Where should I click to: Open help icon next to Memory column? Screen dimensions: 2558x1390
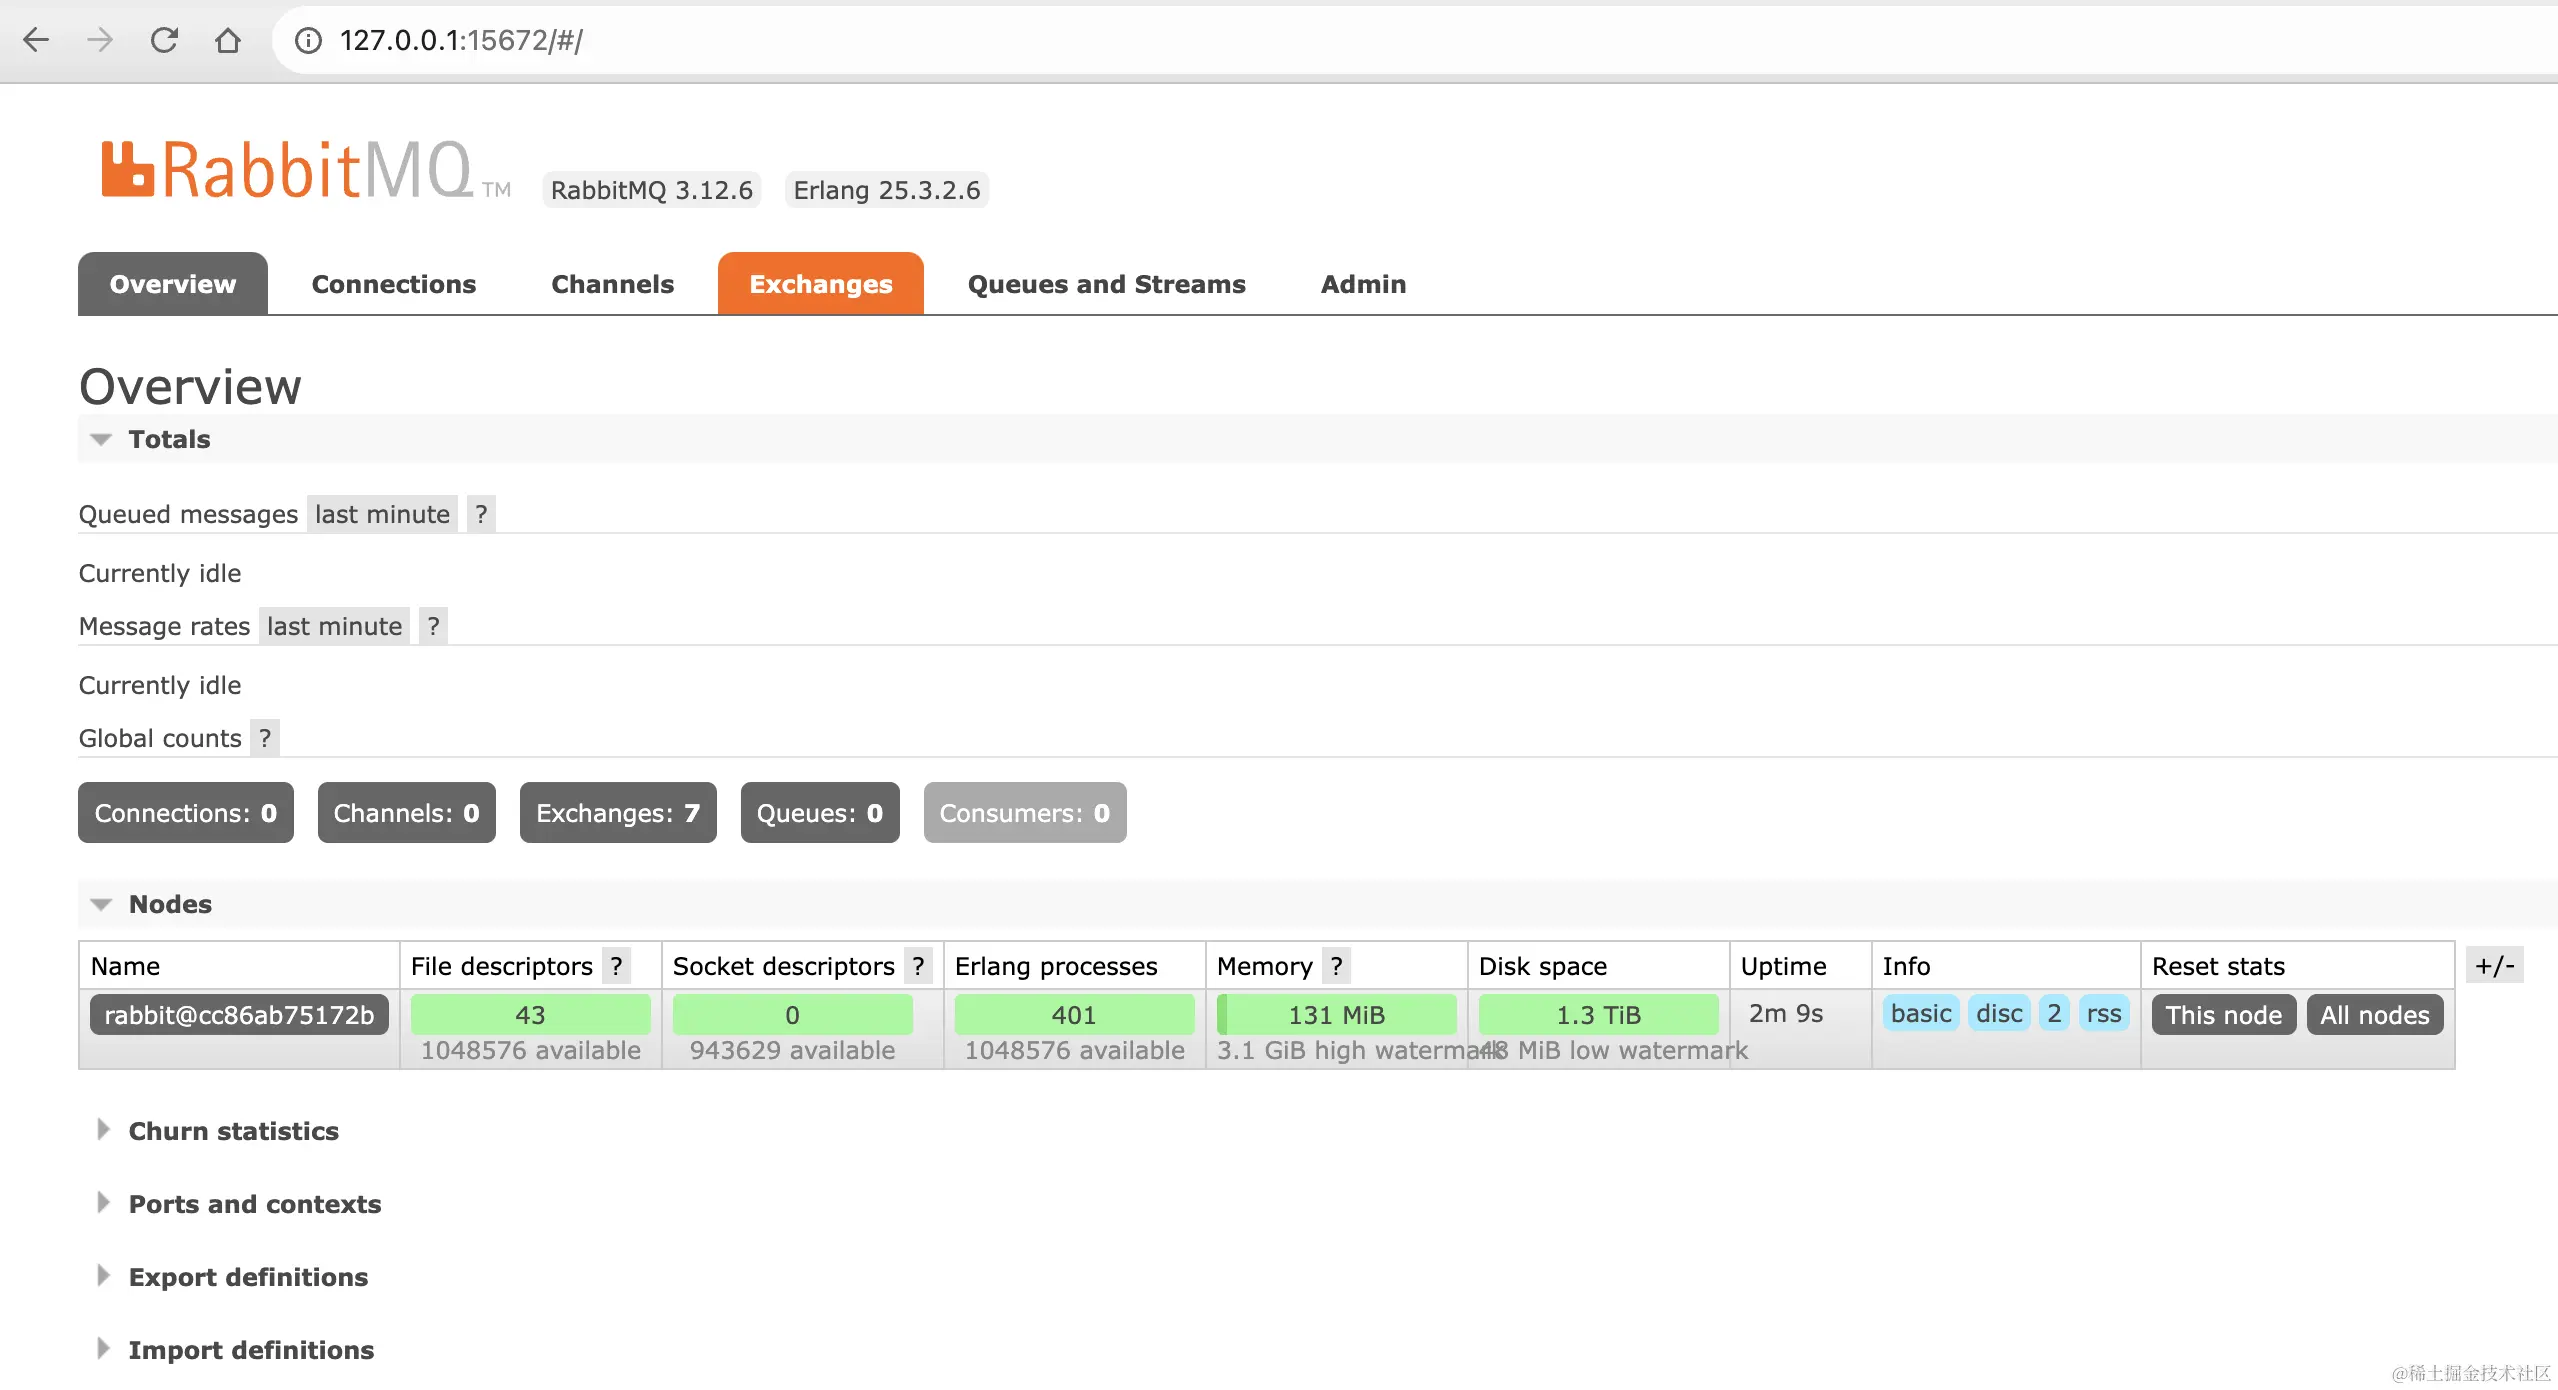tap(1336, 966)
